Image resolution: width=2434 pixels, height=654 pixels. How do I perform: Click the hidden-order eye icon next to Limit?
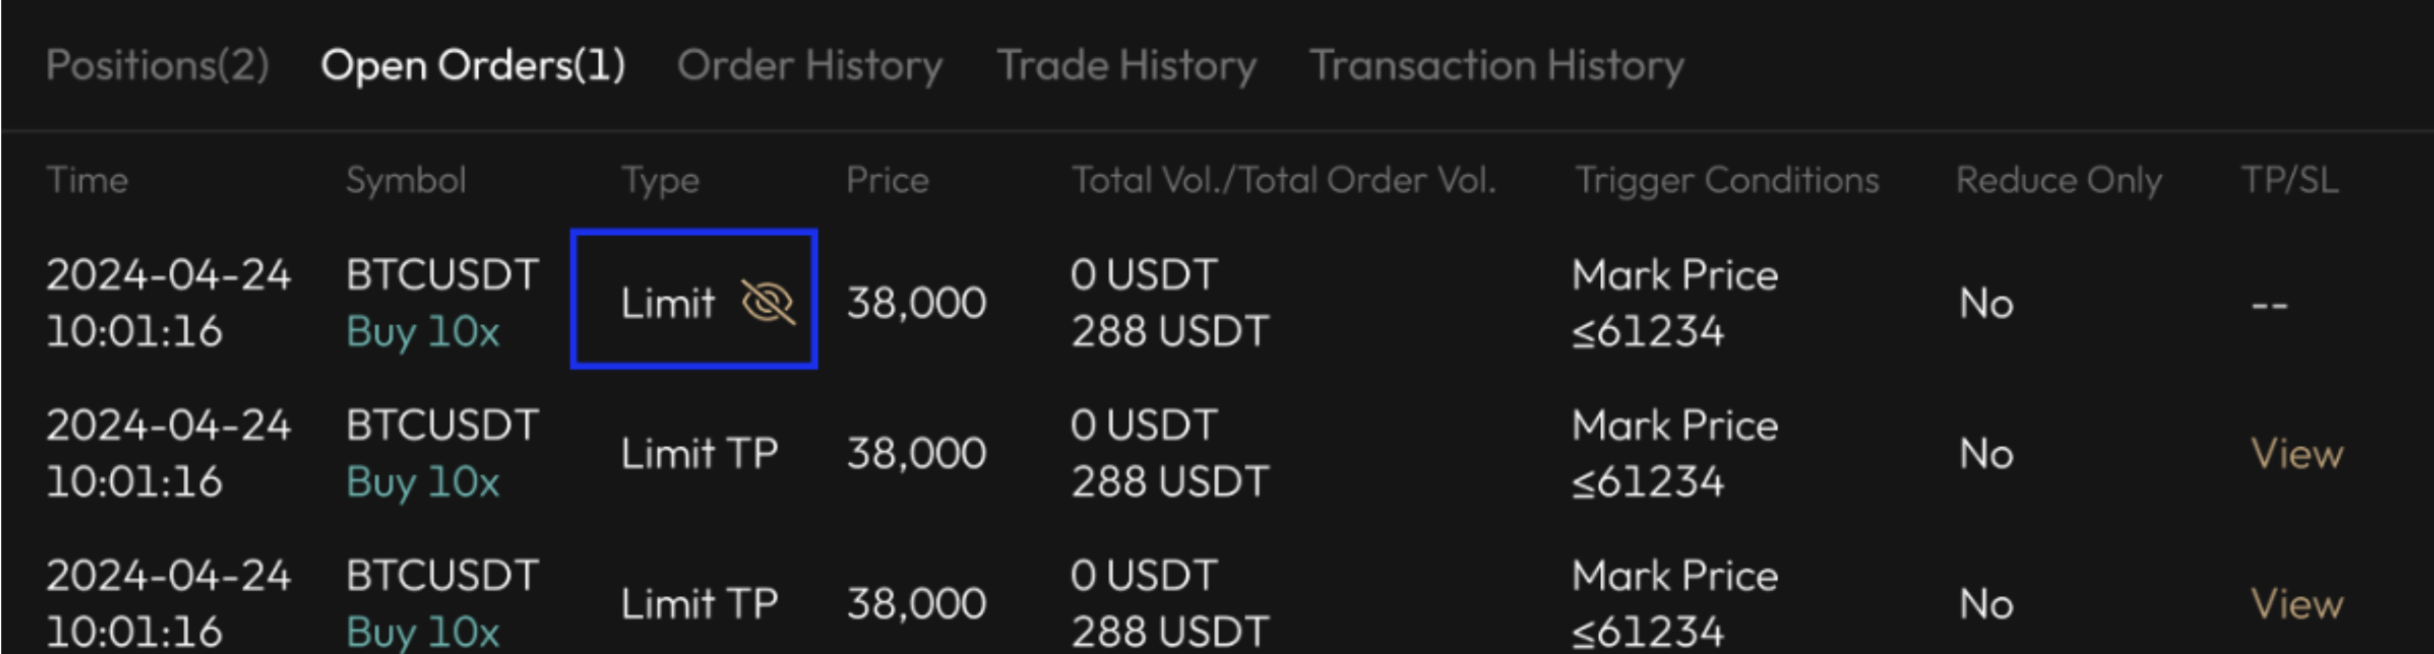(x=767, y=302)
